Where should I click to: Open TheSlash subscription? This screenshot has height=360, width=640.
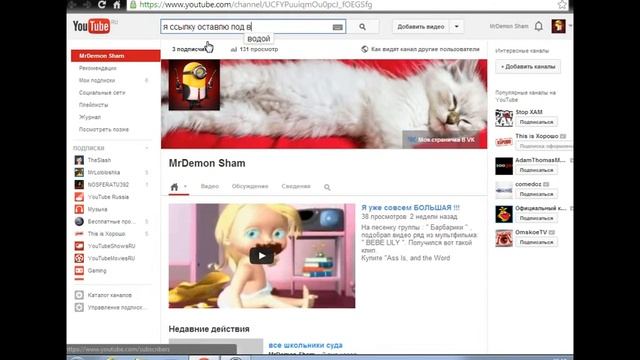(99, 160)
